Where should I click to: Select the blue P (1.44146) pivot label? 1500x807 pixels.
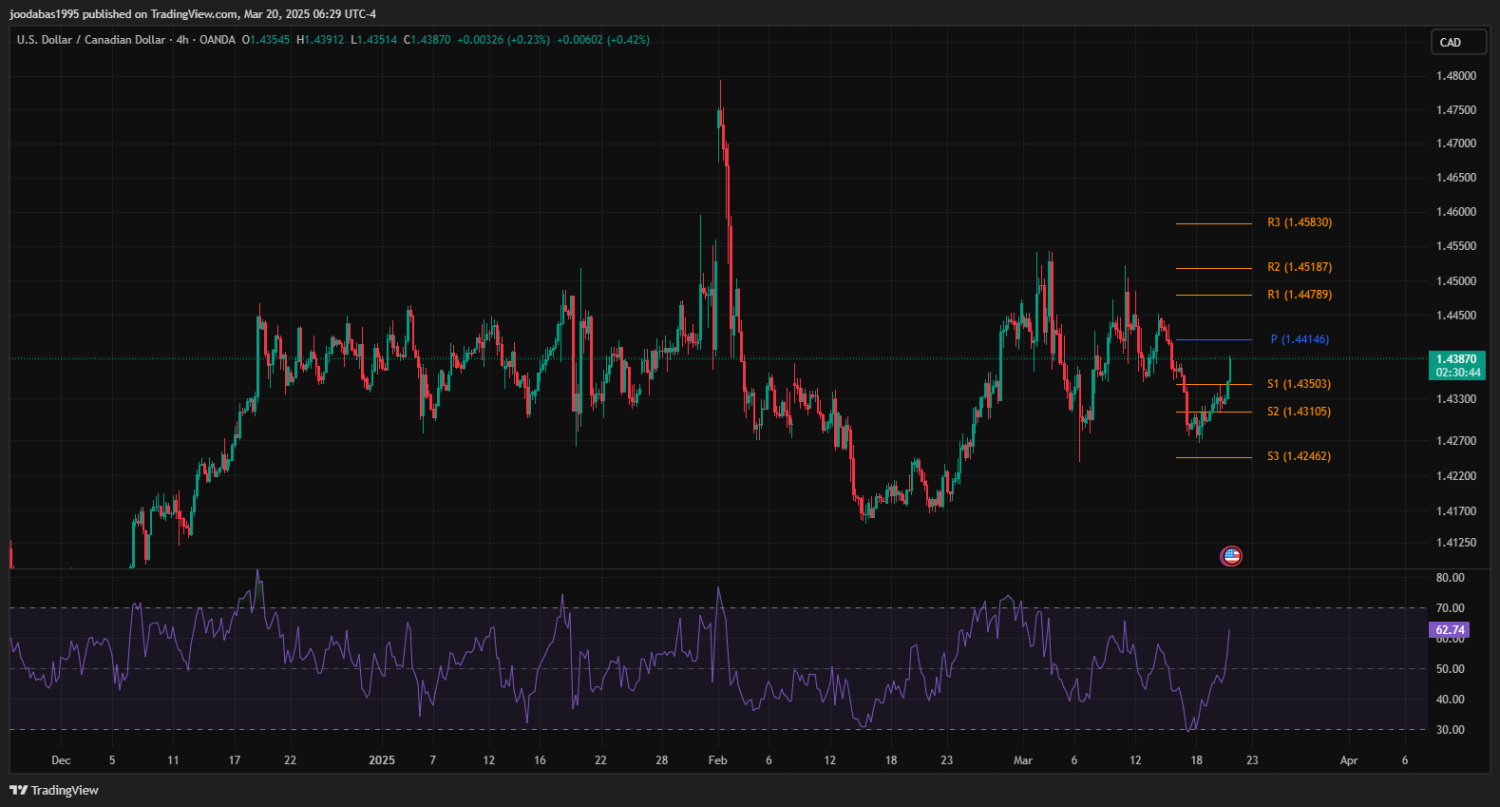1299,340
